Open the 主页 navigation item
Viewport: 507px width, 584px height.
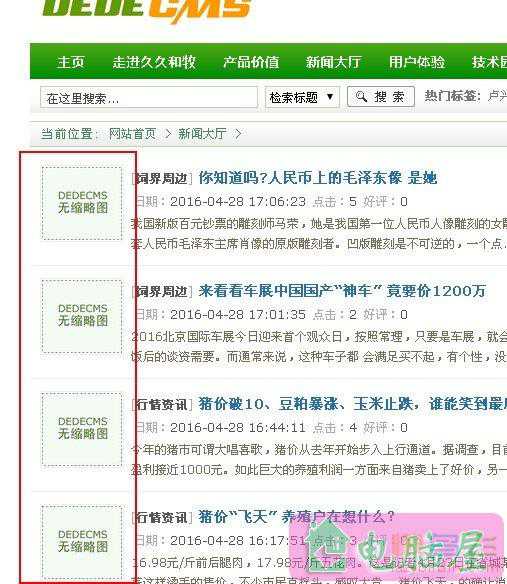coord(71,62)
